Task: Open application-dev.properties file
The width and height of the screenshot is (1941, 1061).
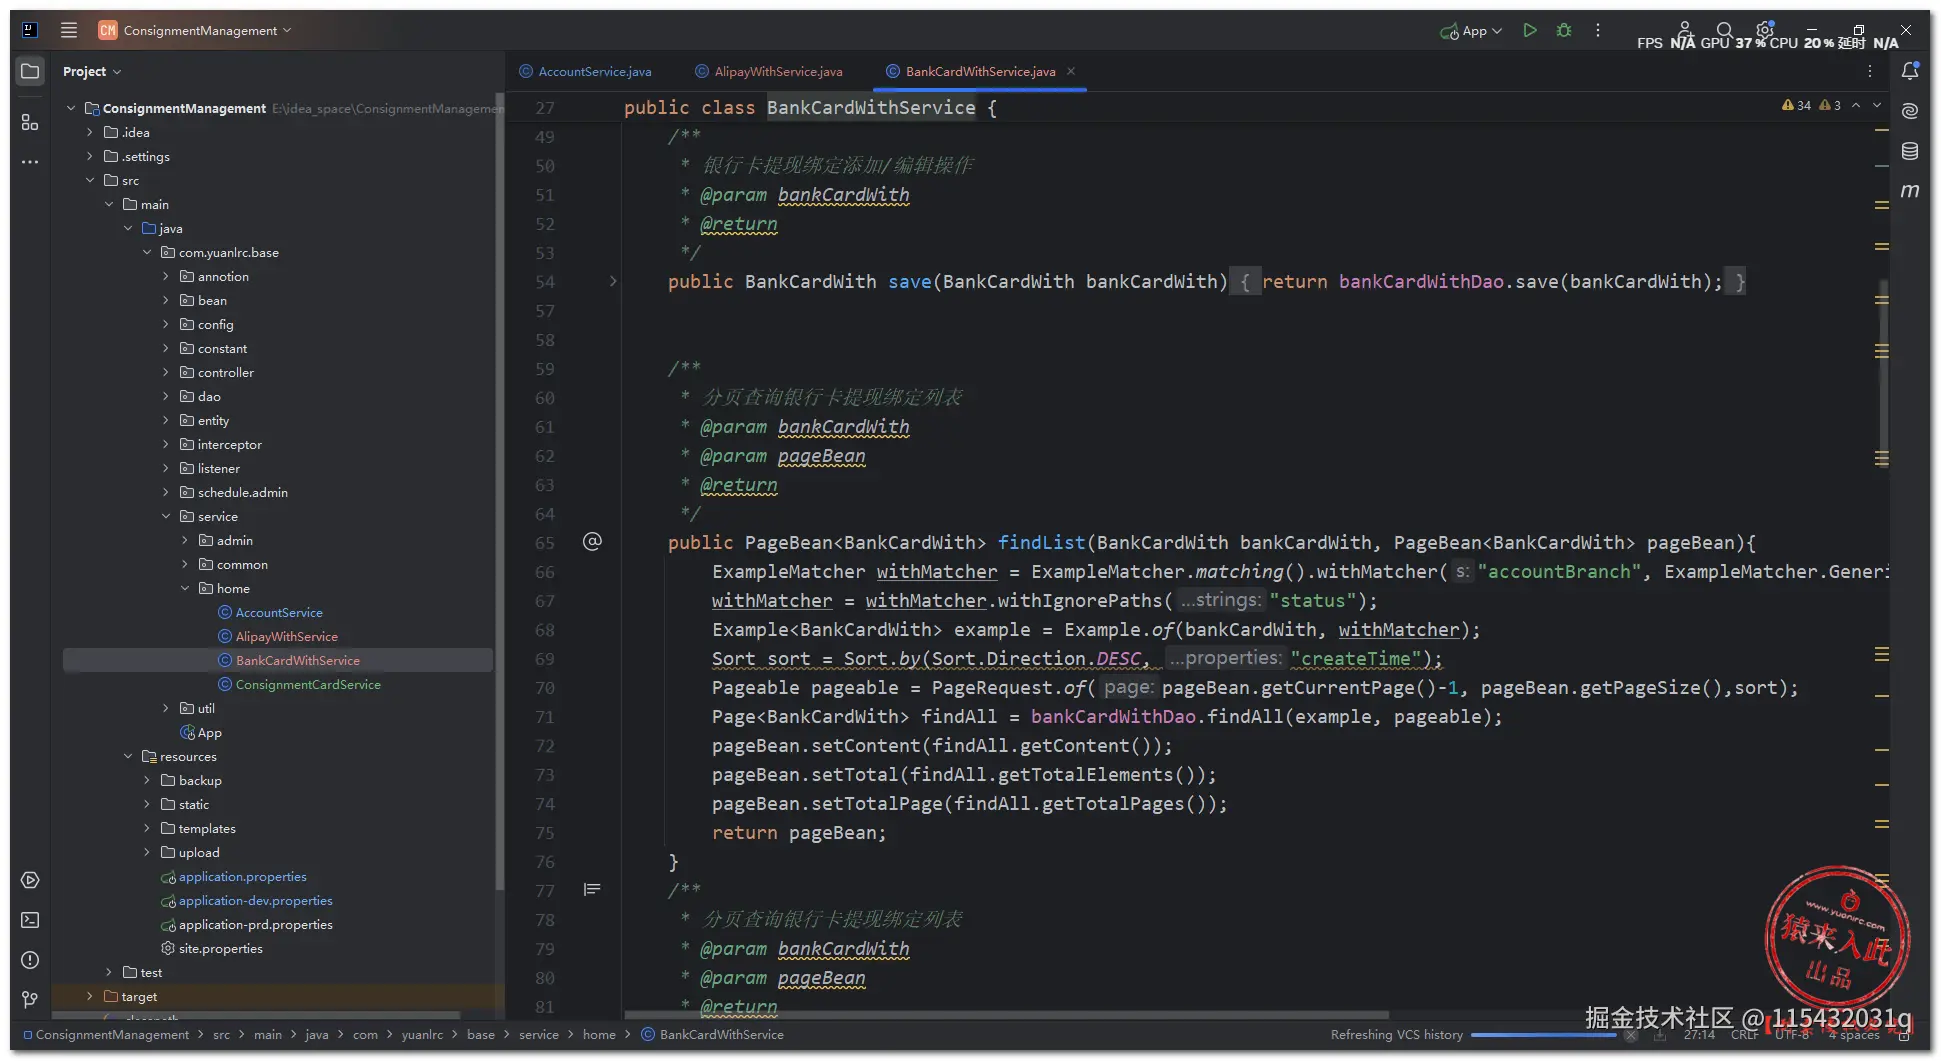Action: pos(256,900)
